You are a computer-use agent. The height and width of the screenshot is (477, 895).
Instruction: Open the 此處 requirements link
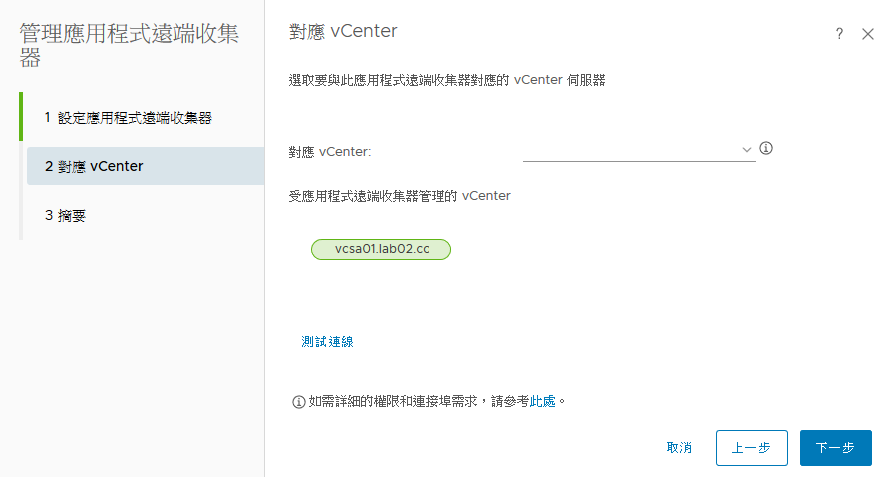click(x=542, y=401)
